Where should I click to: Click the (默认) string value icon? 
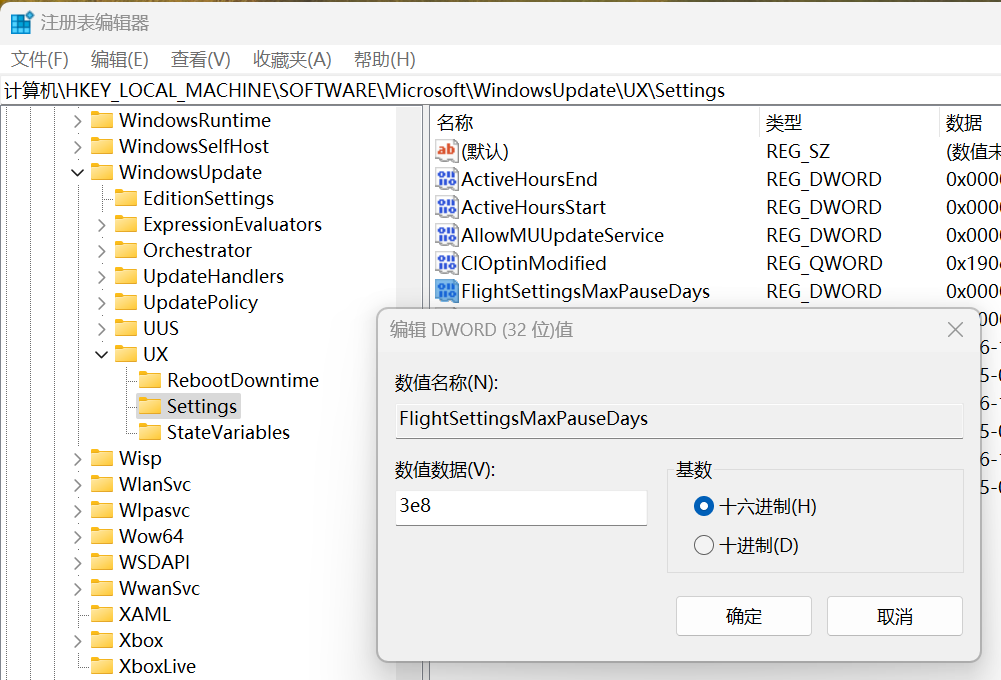tap(446, 152)
